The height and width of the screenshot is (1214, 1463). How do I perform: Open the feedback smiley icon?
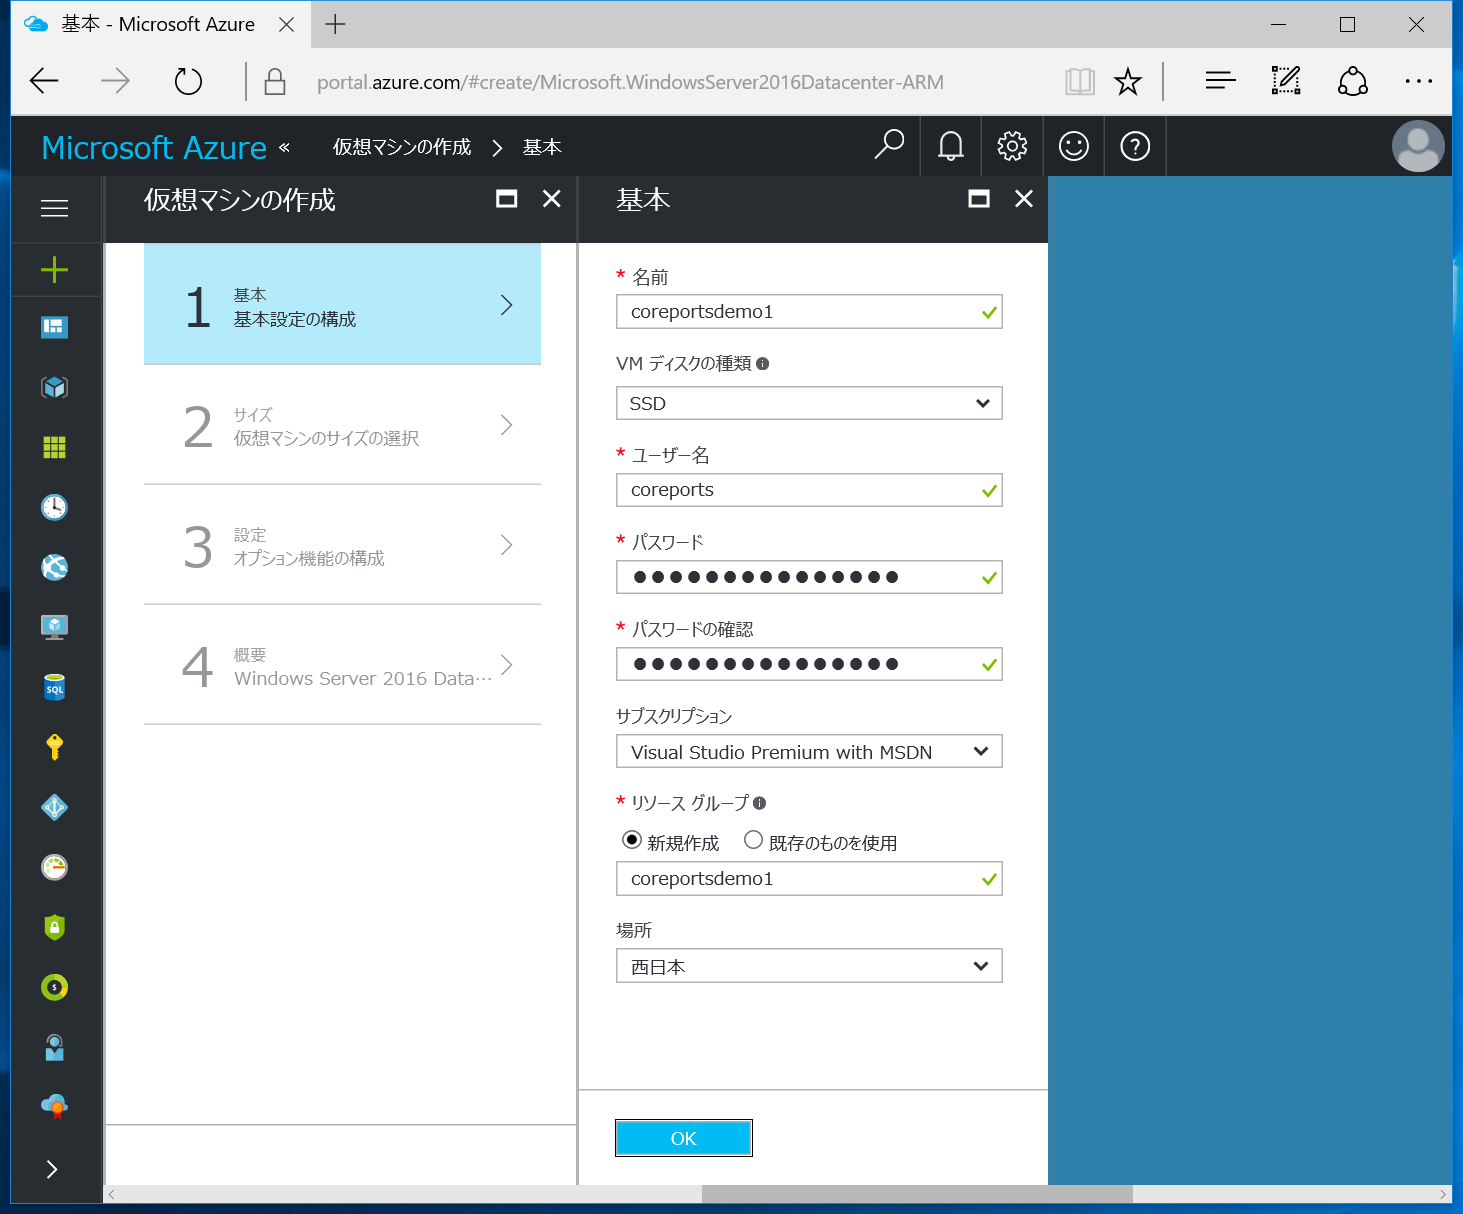click(1074, 146)
